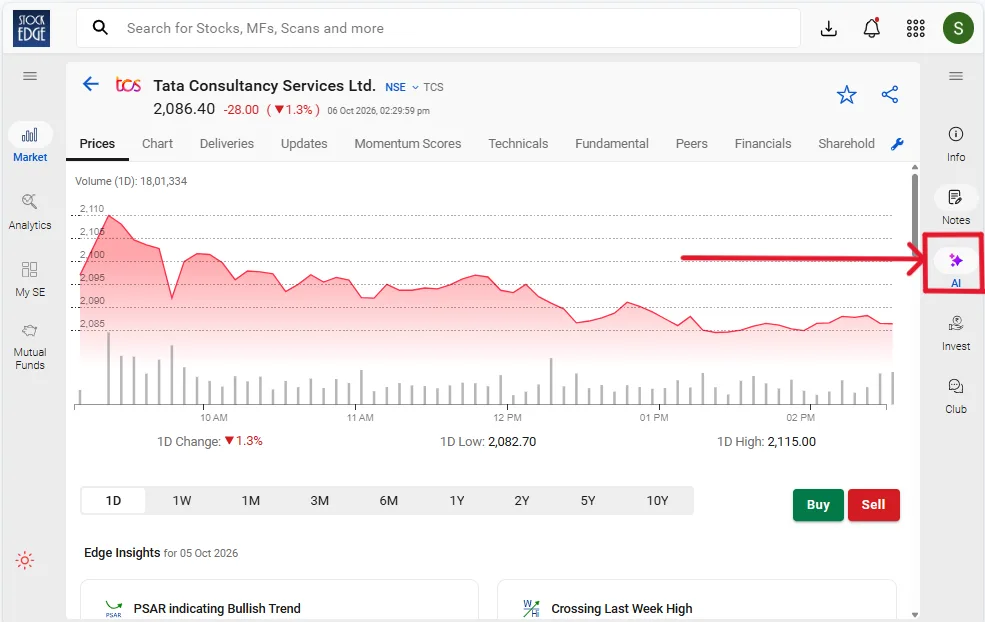Select the 2Y time range
Screen dimensions: 985x622
[522, 501]
